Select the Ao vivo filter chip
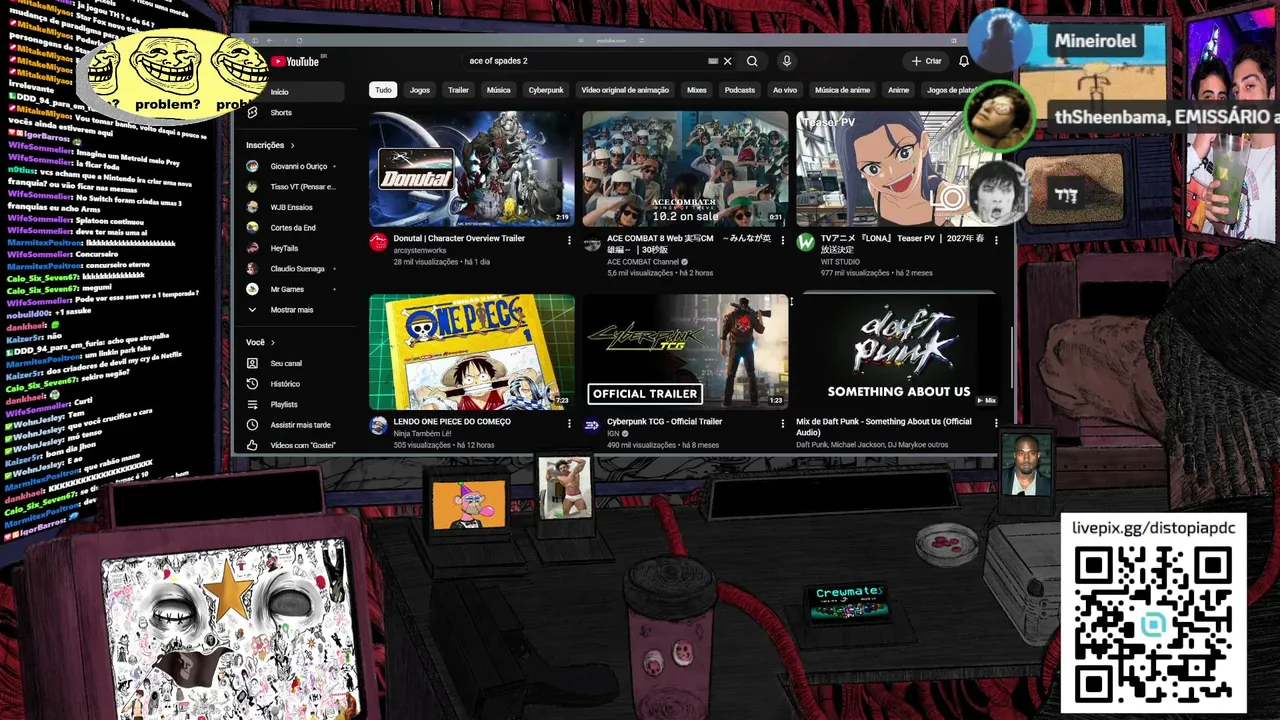Screen dimensions: 1280x720 coord(785,90)
